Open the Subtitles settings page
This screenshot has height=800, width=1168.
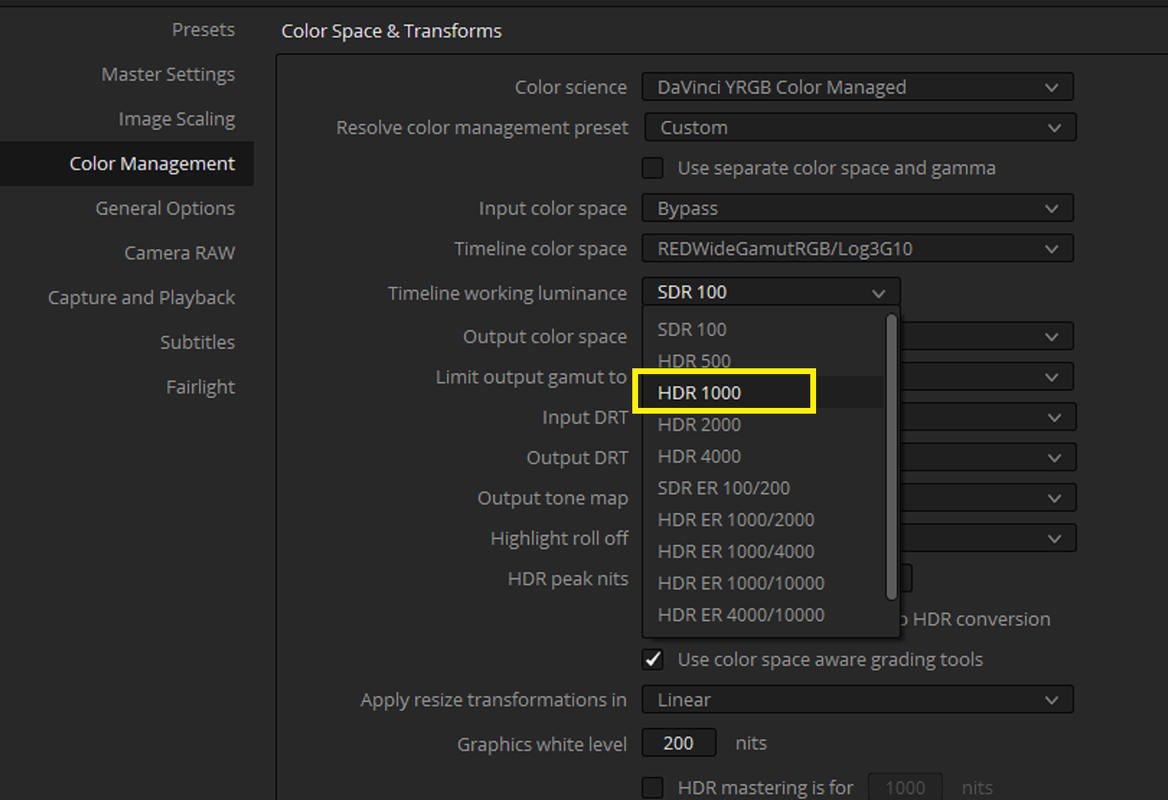pos(197,343)
